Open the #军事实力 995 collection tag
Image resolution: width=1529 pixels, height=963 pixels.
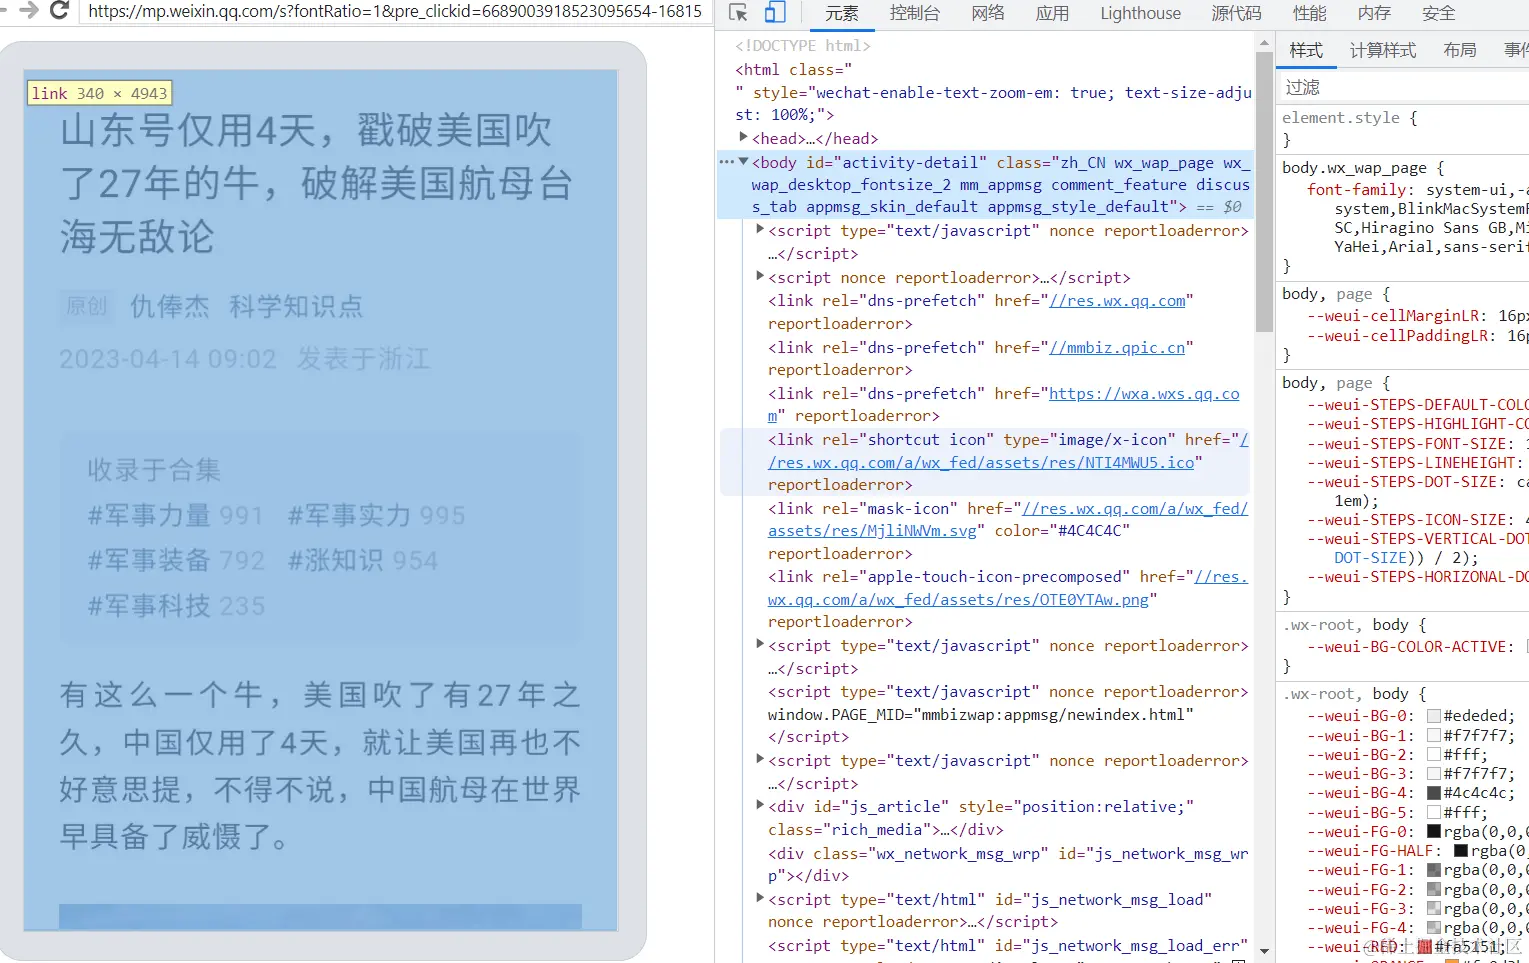point(377,516)
